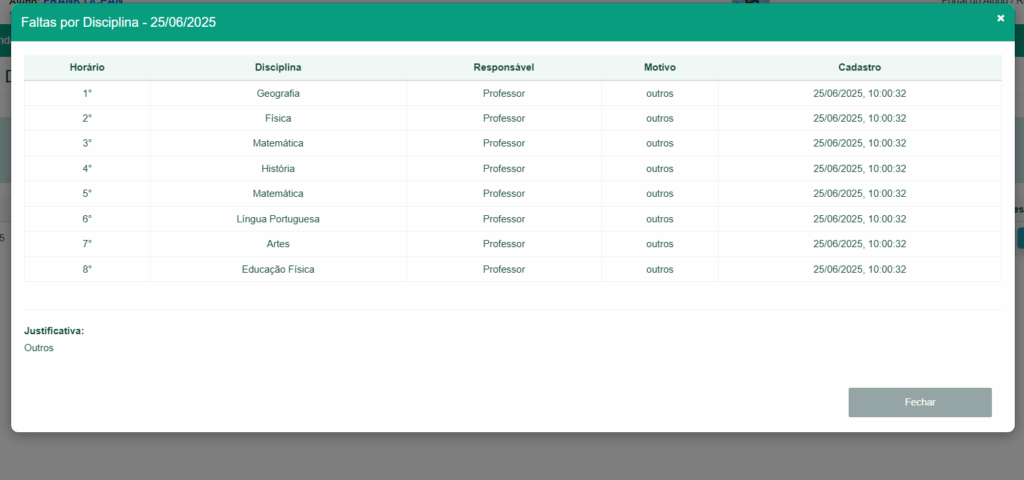The image size is (1024, 480).
Task: Click the História discipline cell
Action: pyautogui.click(x=278, y=168)
